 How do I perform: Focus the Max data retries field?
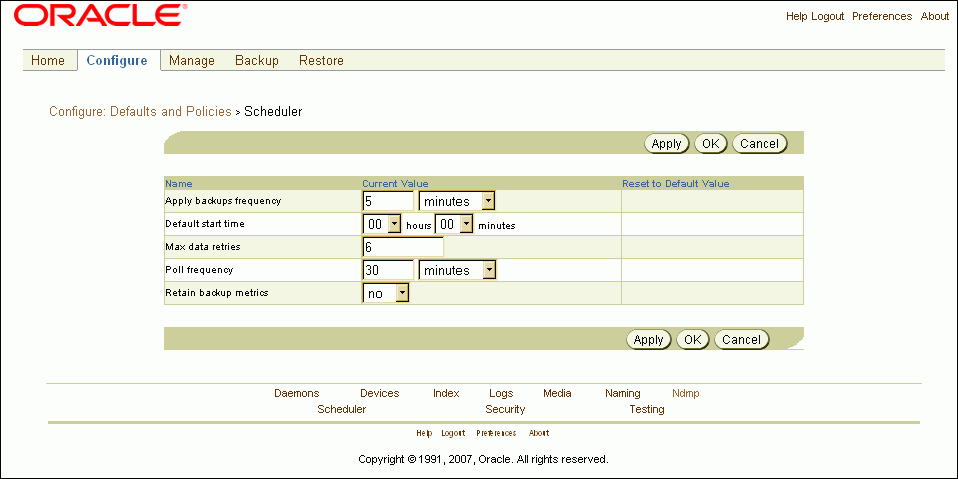[403, 247]
